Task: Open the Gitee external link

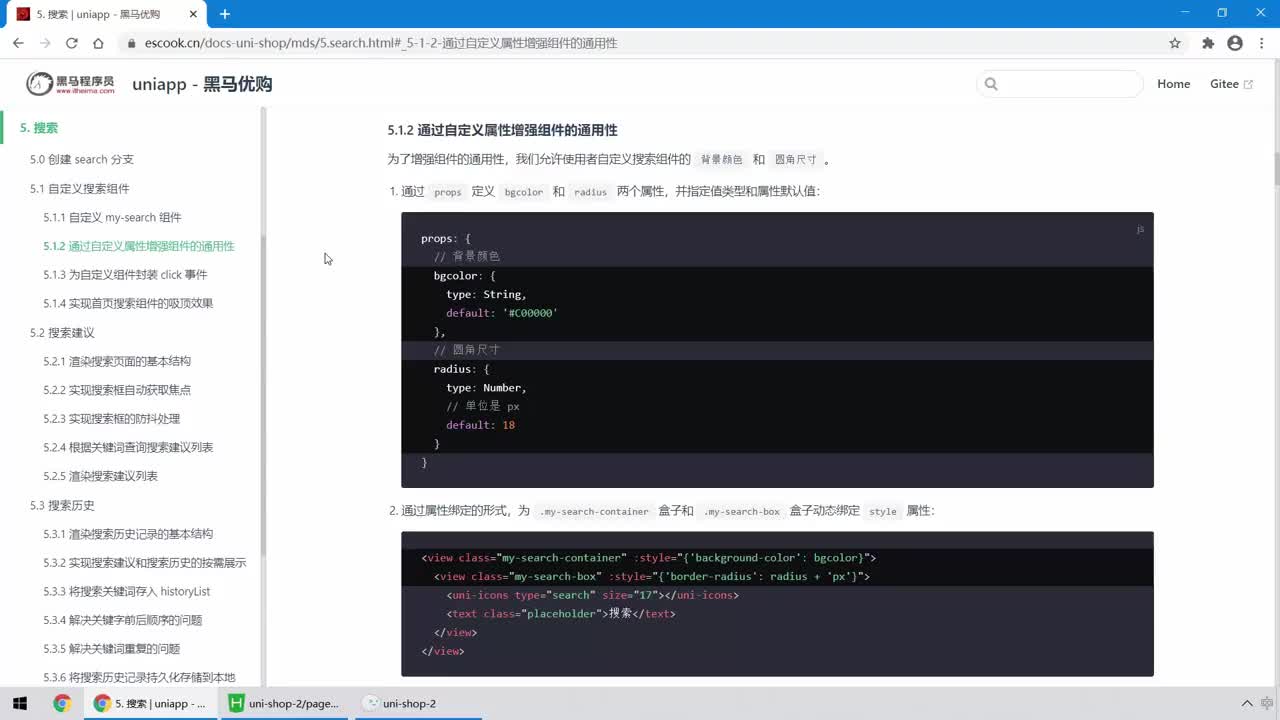Action: pyautogui.click(x=1231, y=84)
